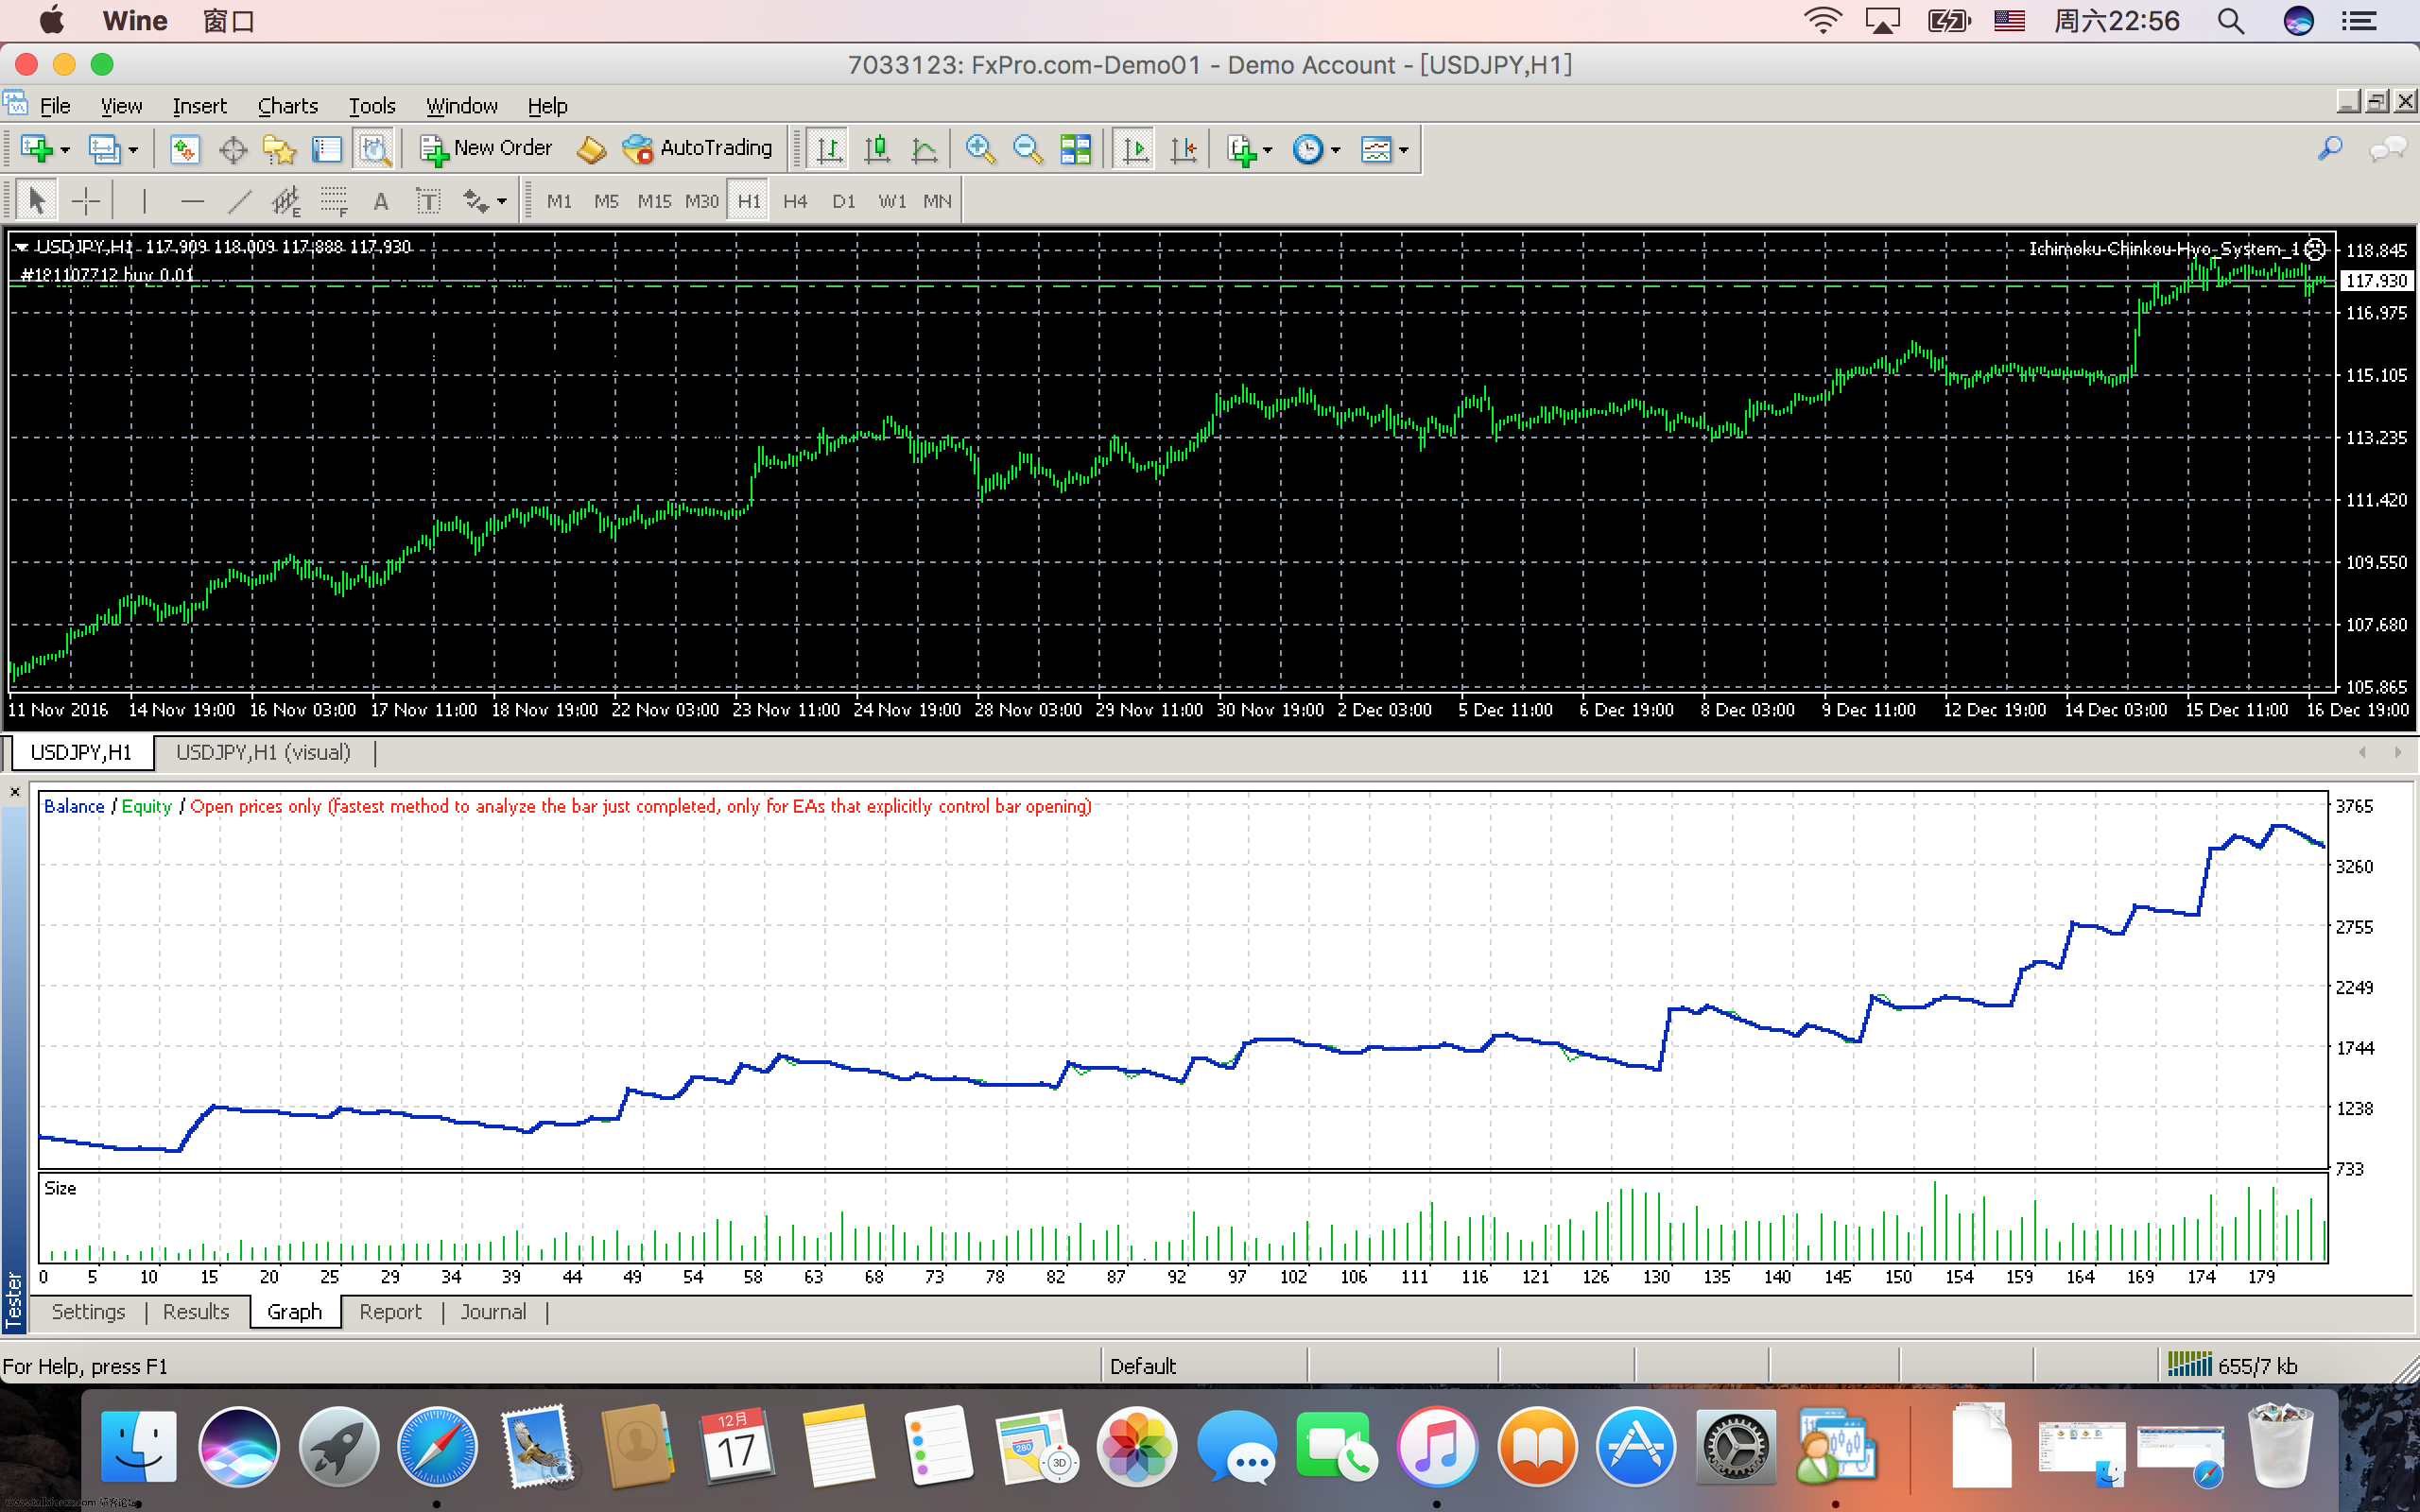Toggle the Terminal panel icon

click(327, 149)
